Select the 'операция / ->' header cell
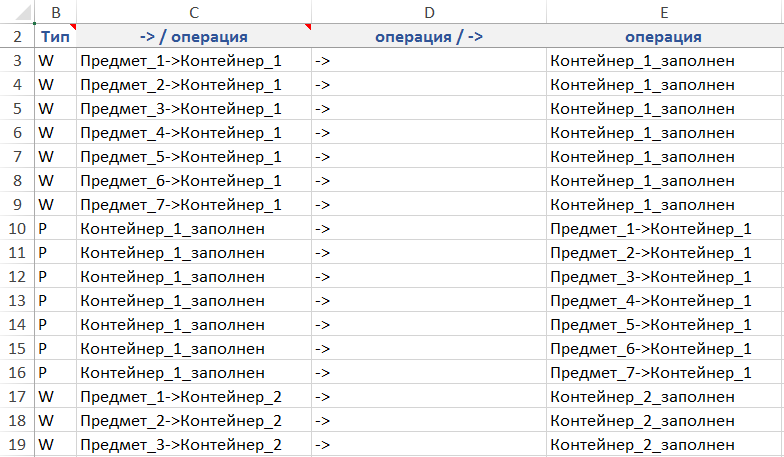The width and height of the screenshot is (784, 457). pos(428,37)
